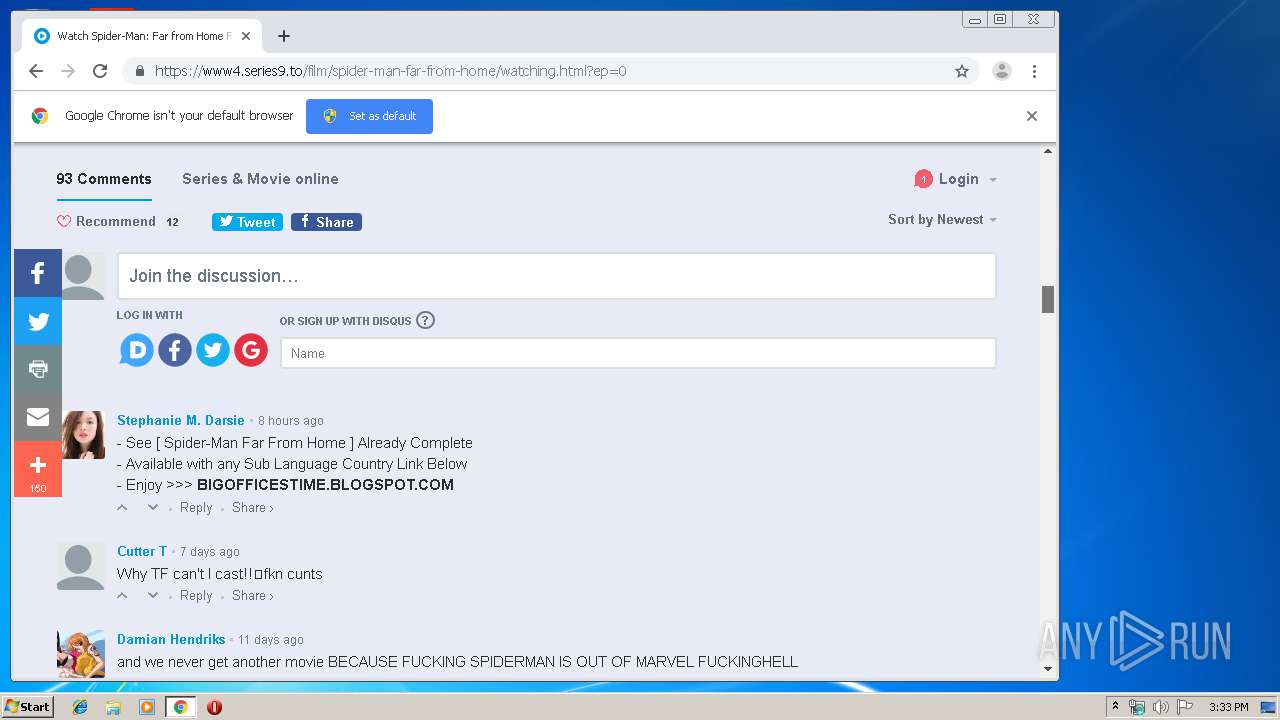The width and height of the screenshot is (1280, 720).
Task: Click the address bar URL
Action: 390,71
